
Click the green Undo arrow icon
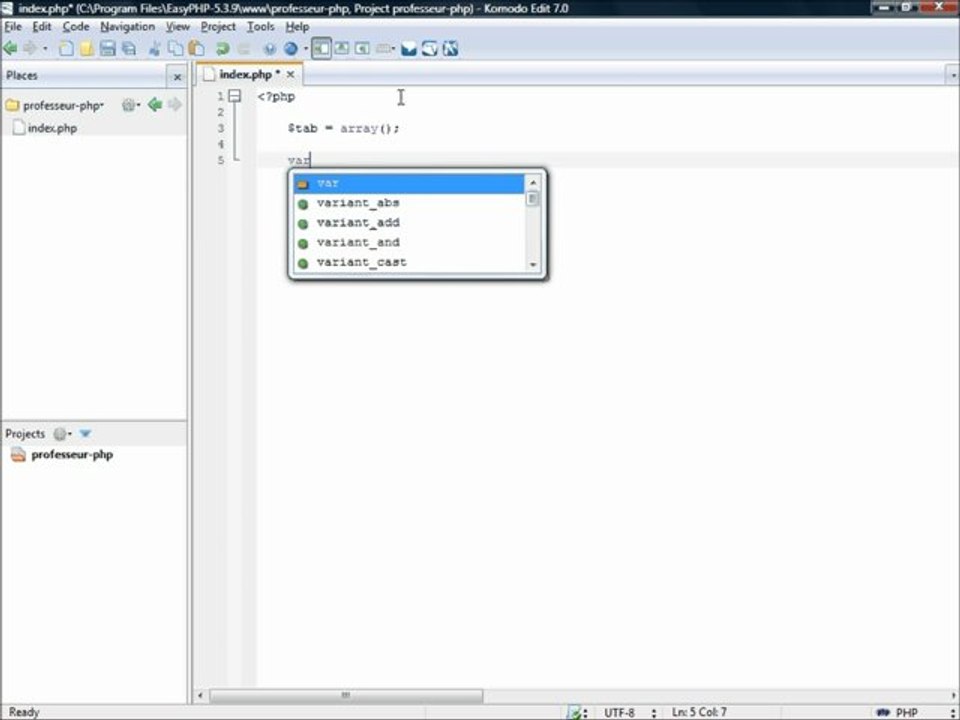click(x=222, y=48)
